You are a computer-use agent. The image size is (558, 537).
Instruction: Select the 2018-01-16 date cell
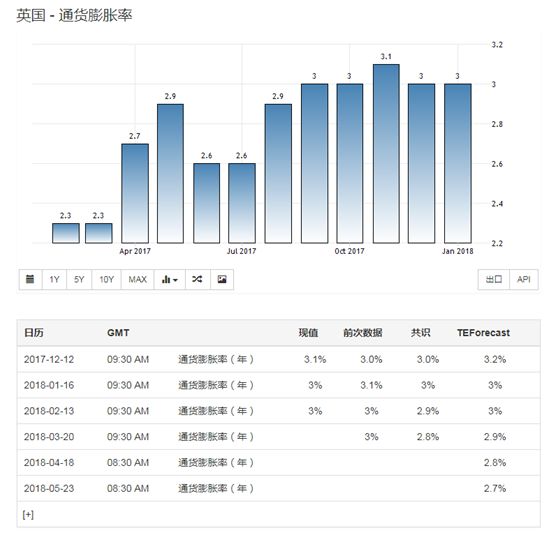click(49, 385)
